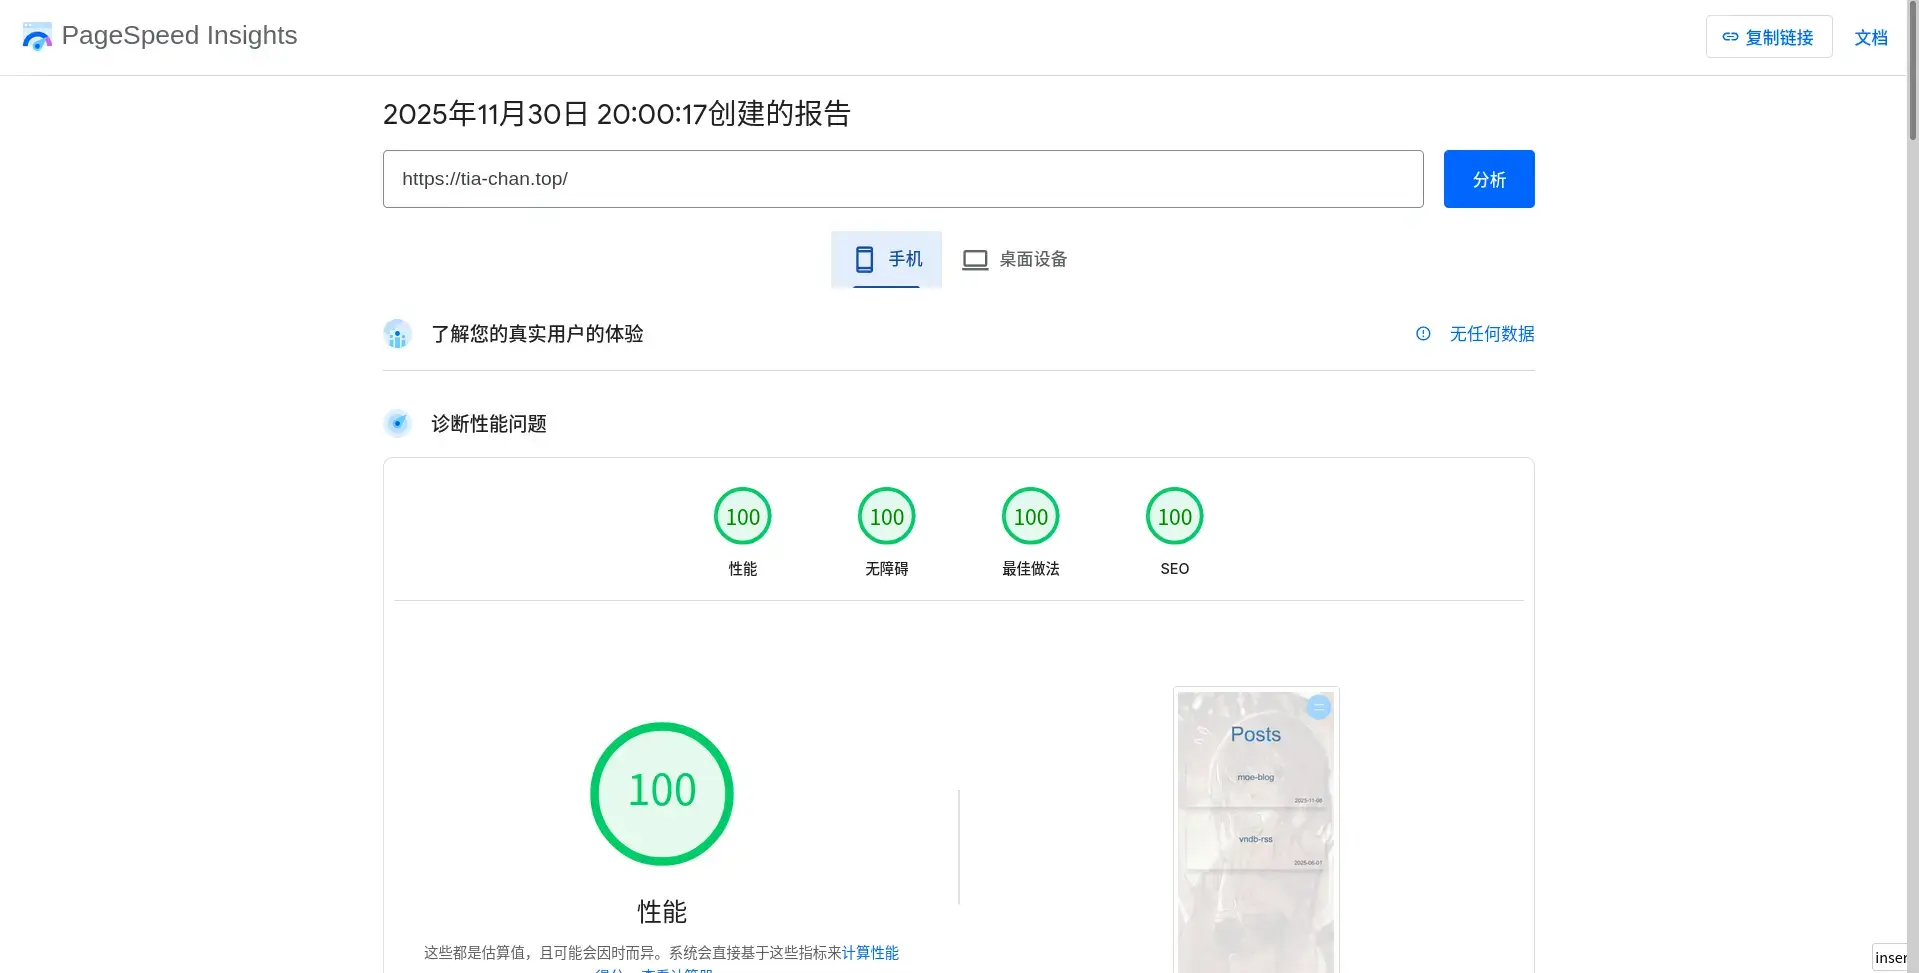Image resolution: width=1919 pixels, height=973 pixels.
Task: Click the diagnose performance section icon
Action: click(x=397, y=424)
